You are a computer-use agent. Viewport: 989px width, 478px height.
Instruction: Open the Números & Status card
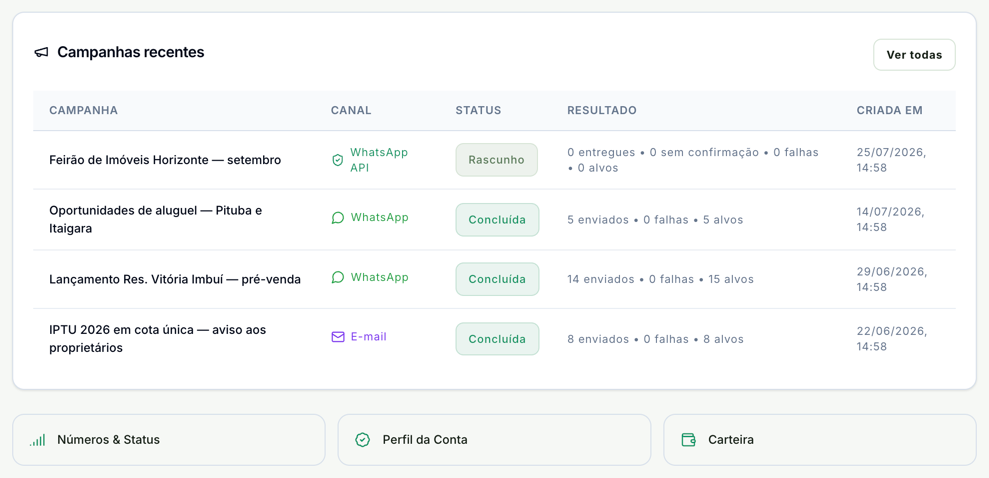169,440
